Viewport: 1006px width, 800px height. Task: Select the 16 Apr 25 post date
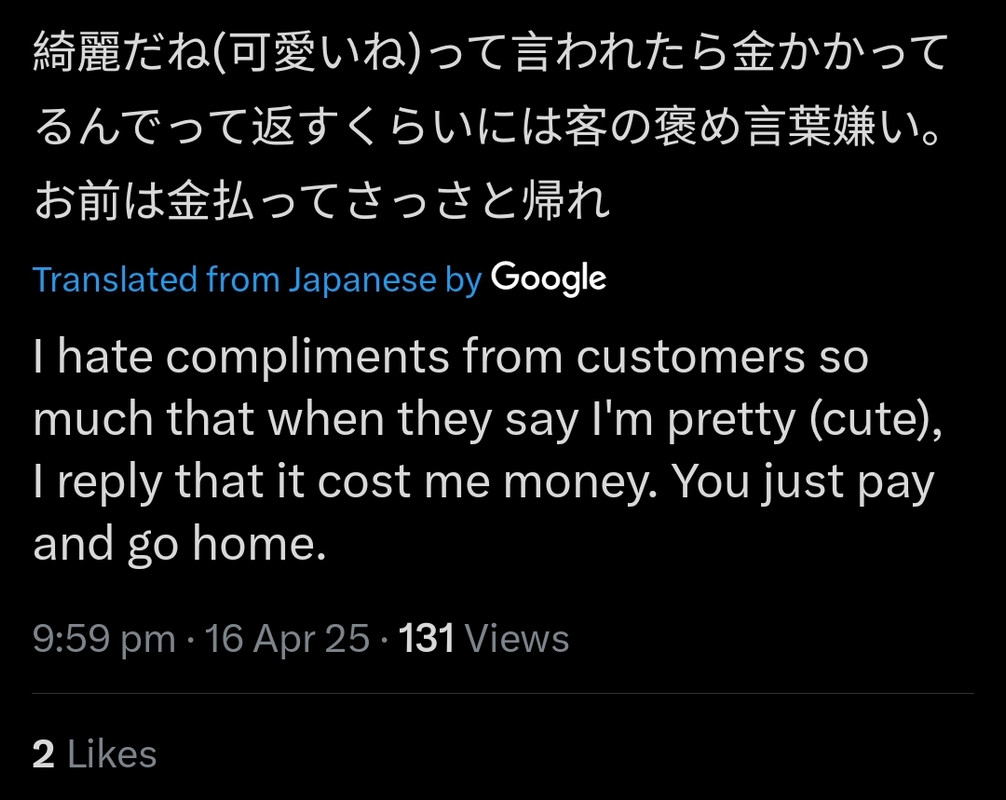click(287, 639)
